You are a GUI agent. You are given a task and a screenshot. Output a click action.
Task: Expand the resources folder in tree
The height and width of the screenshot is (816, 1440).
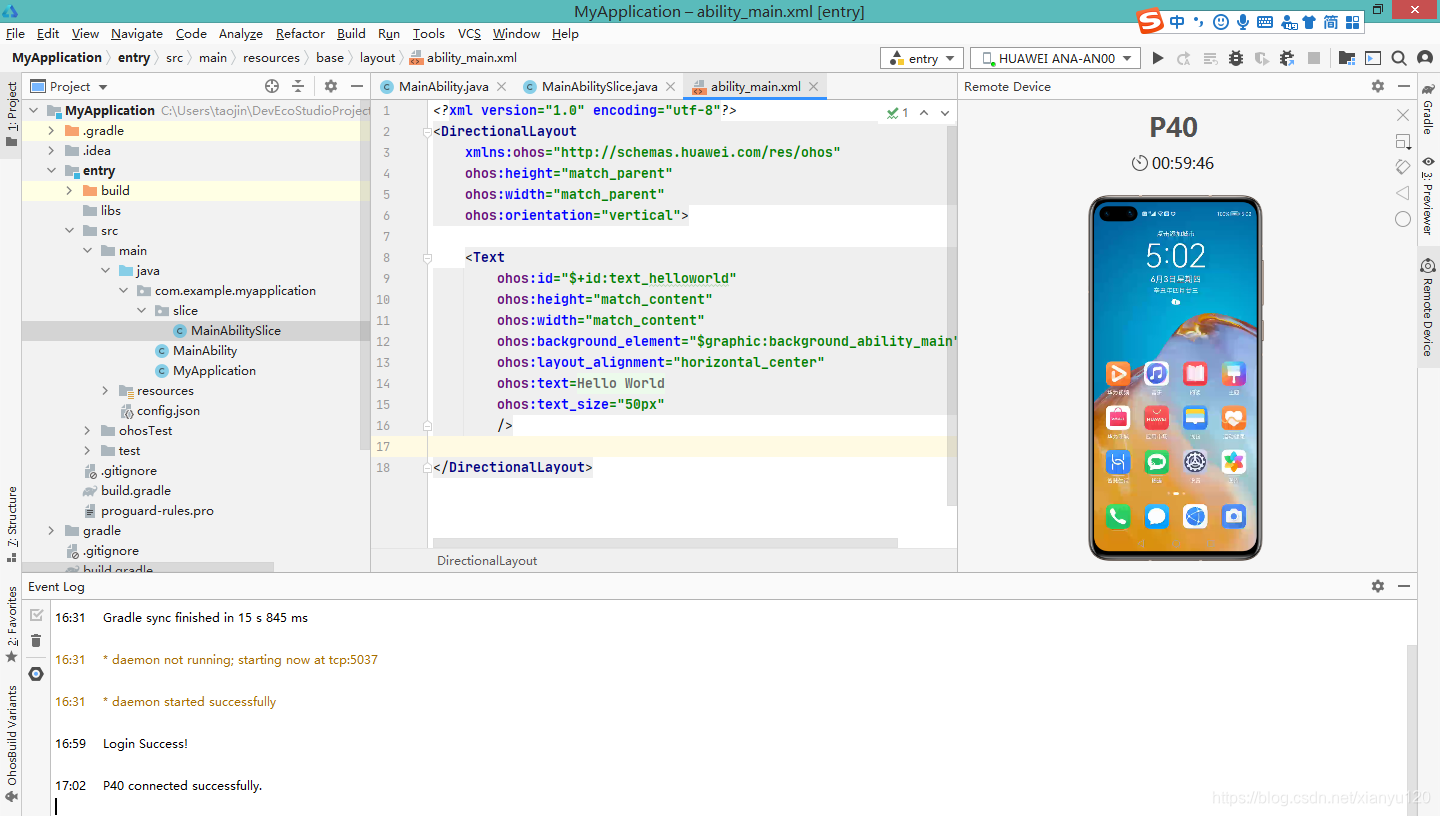[106, 390]
